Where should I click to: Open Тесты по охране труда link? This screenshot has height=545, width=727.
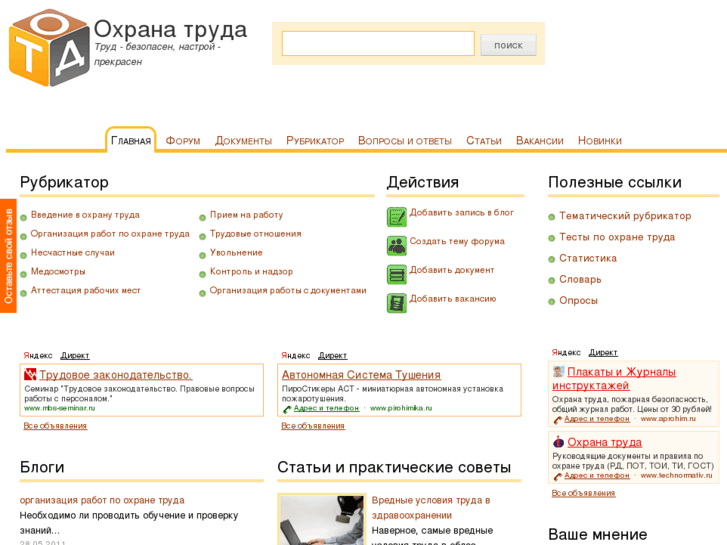tap(617, 237)
